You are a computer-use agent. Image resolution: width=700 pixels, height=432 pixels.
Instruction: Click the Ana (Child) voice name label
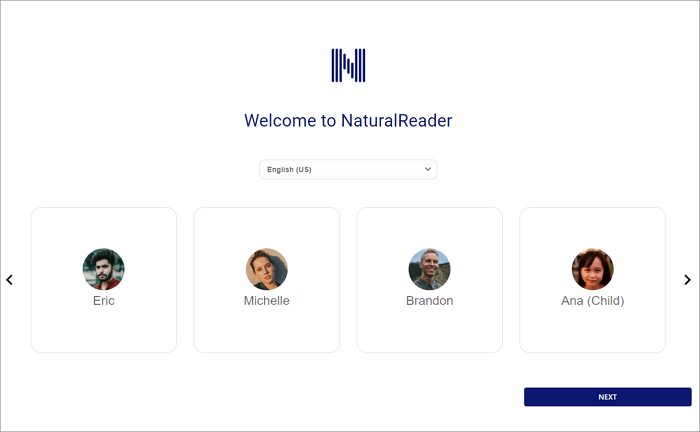(x=592, y=301)
